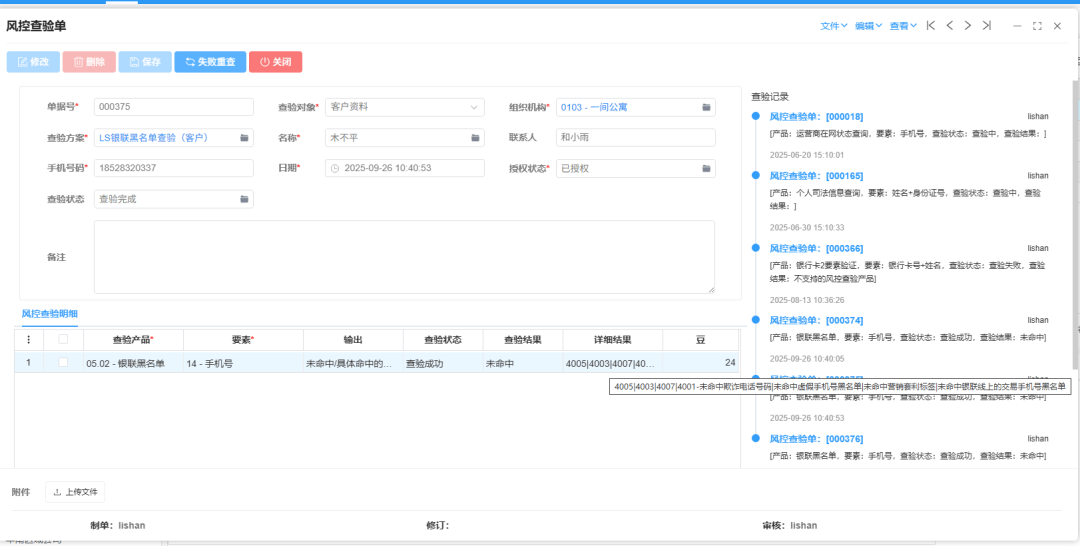This screenshot has height=546, width=1080.
Task: Expand the 查验对象 dropdown
Action: [474, 107]
